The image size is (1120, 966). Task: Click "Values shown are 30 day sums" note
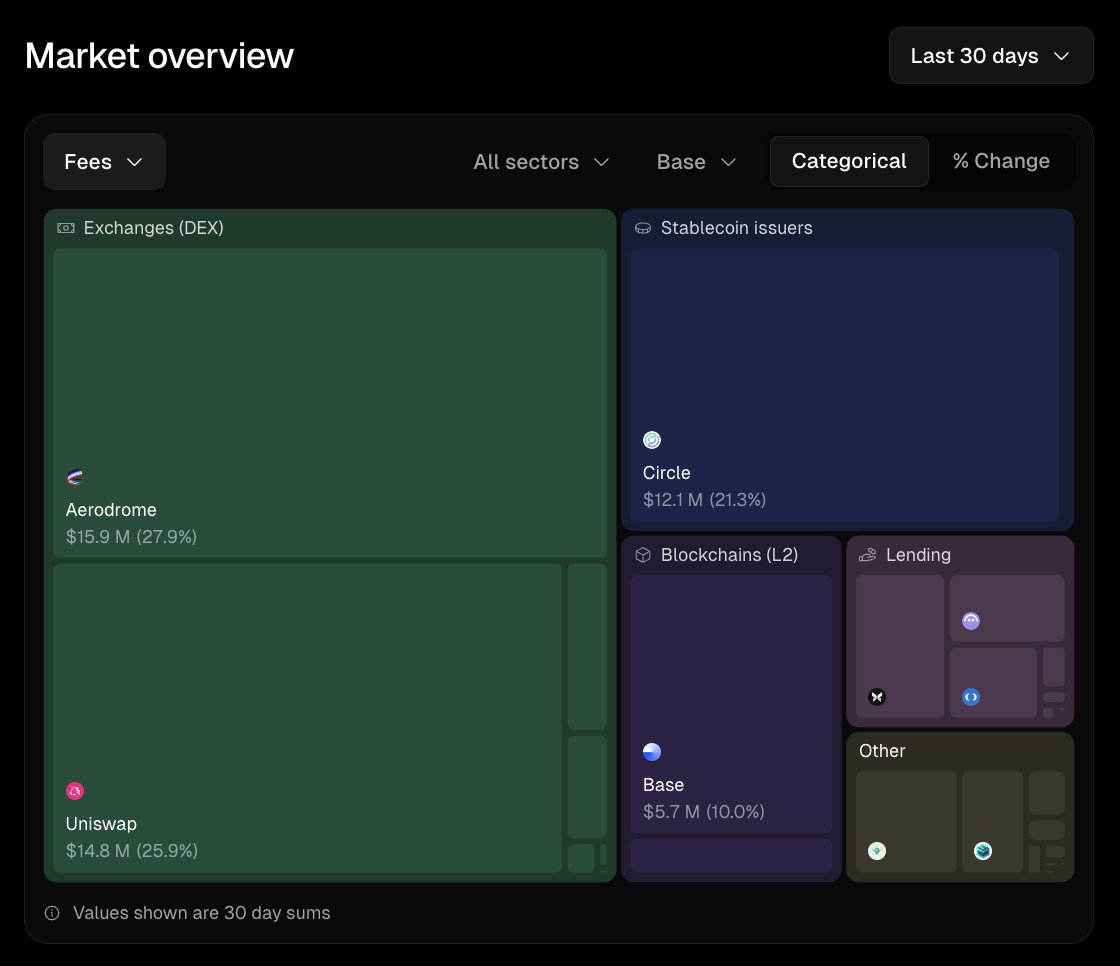201,913
